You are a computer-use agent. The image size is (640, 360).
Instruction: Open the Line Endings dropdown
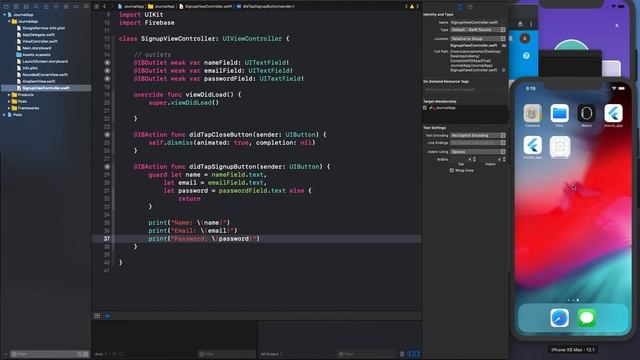478,143
